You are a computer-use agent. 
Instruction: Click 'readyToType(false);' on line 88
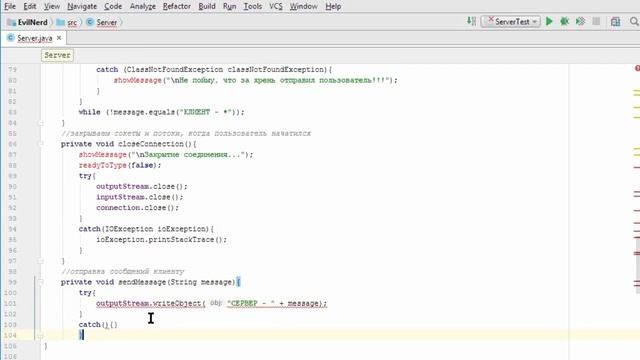[120, 165]
